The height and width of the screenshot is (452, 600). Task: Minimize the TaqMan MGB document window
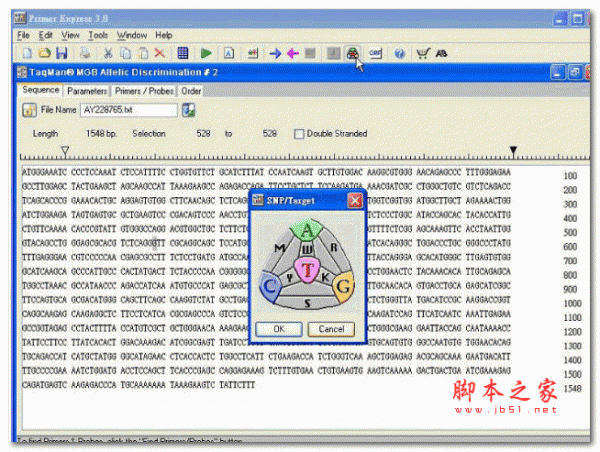click(557, 73)
